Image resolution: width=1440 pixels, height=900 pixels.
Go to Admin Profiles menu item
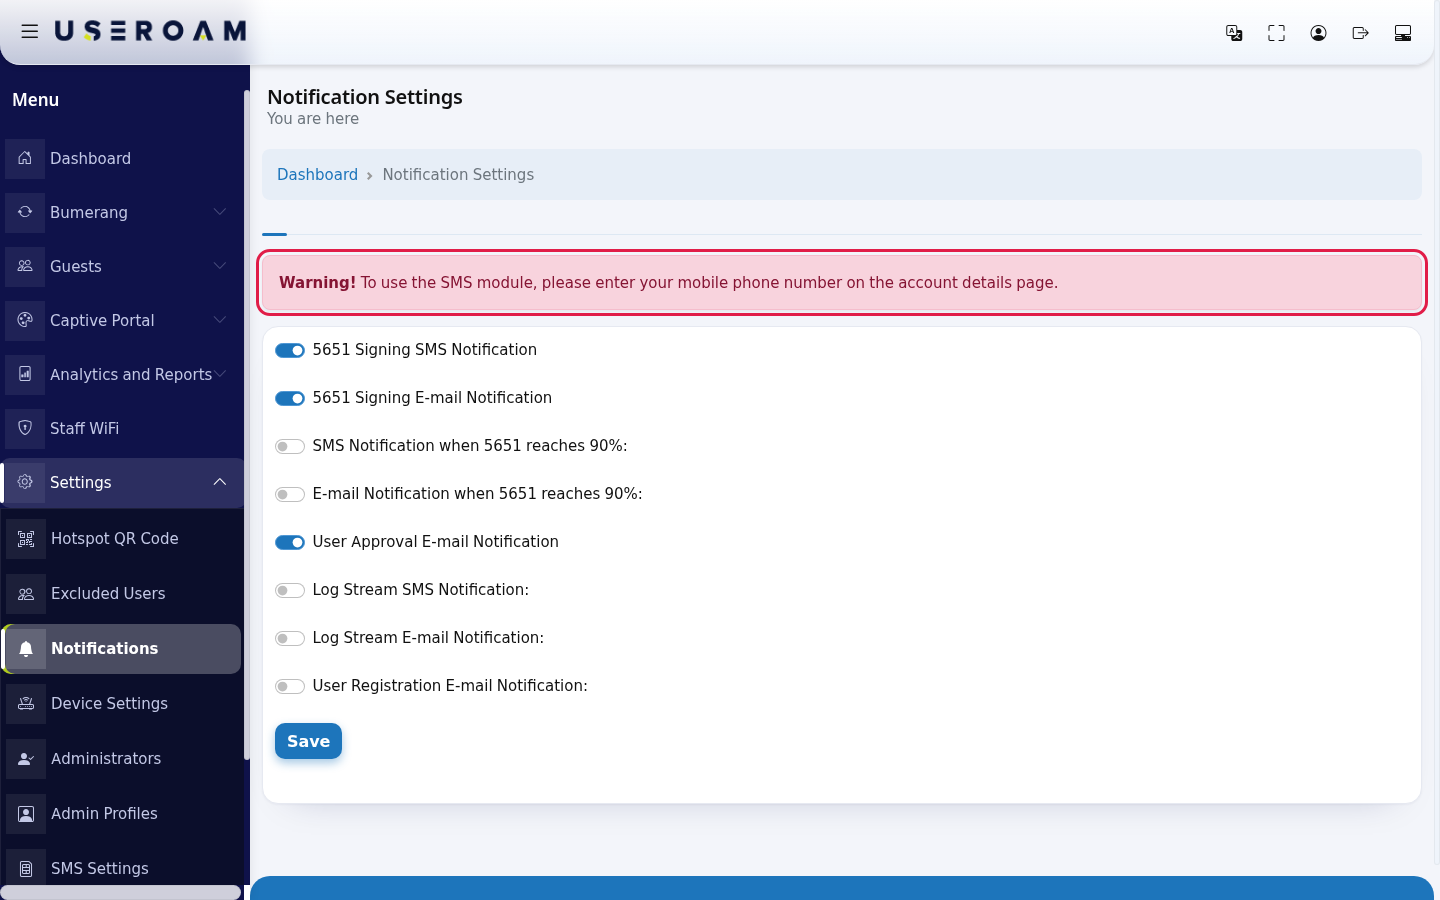click(x=122, y=813)
